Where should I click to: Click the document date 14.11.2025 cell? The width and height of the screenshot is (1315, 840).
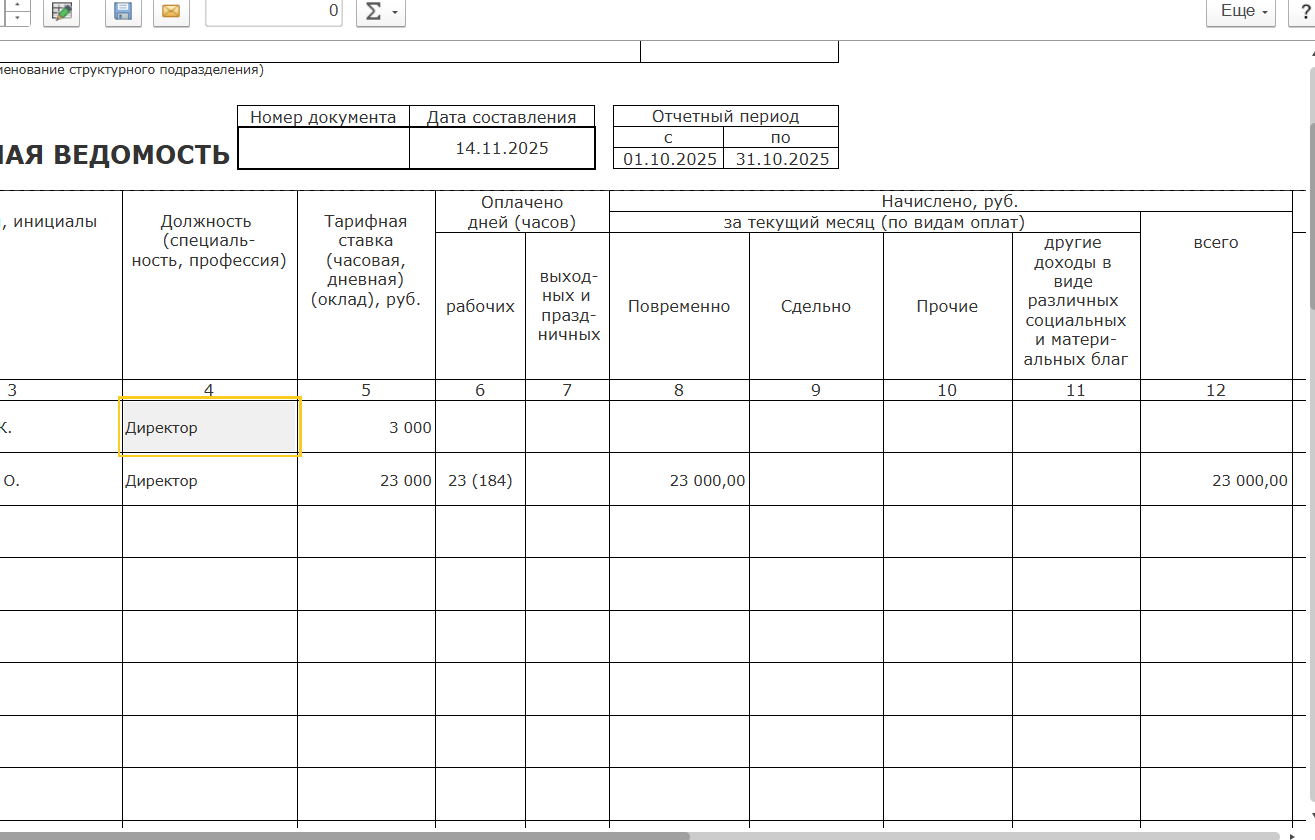point(502,148)
